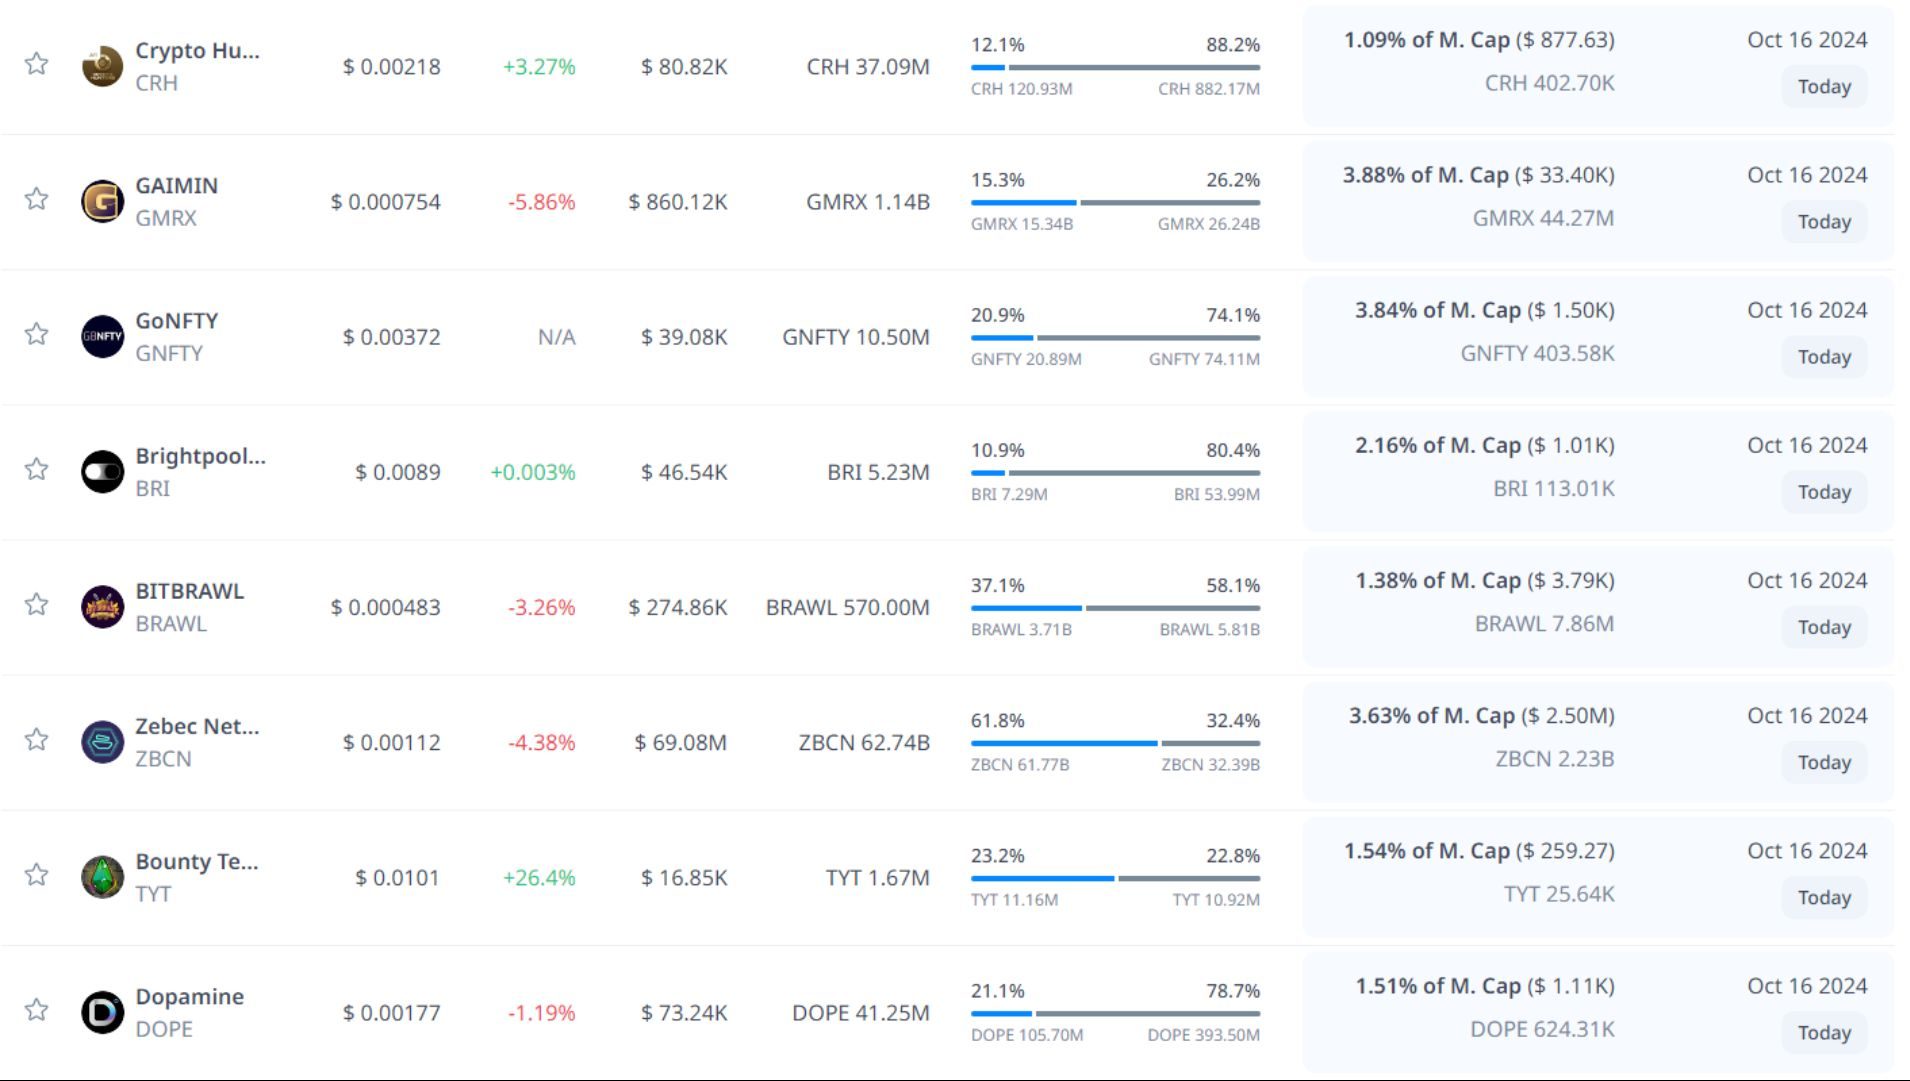Click the Today badge in GAIMIN row
The width and height of the screenshot is (1910, 1081).
coord(1823,222)
